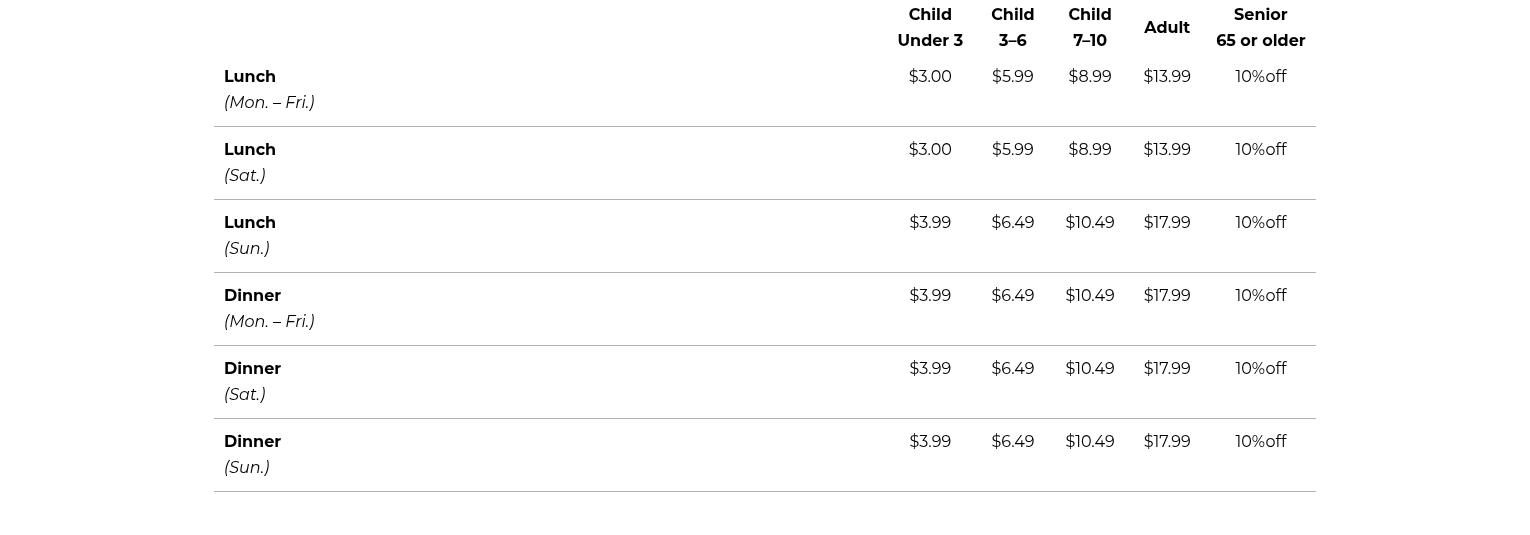Click the Senior discount for Sunday dinner
The image size is (1530, 535).
pyautogui.click(x=1260, y=442)
